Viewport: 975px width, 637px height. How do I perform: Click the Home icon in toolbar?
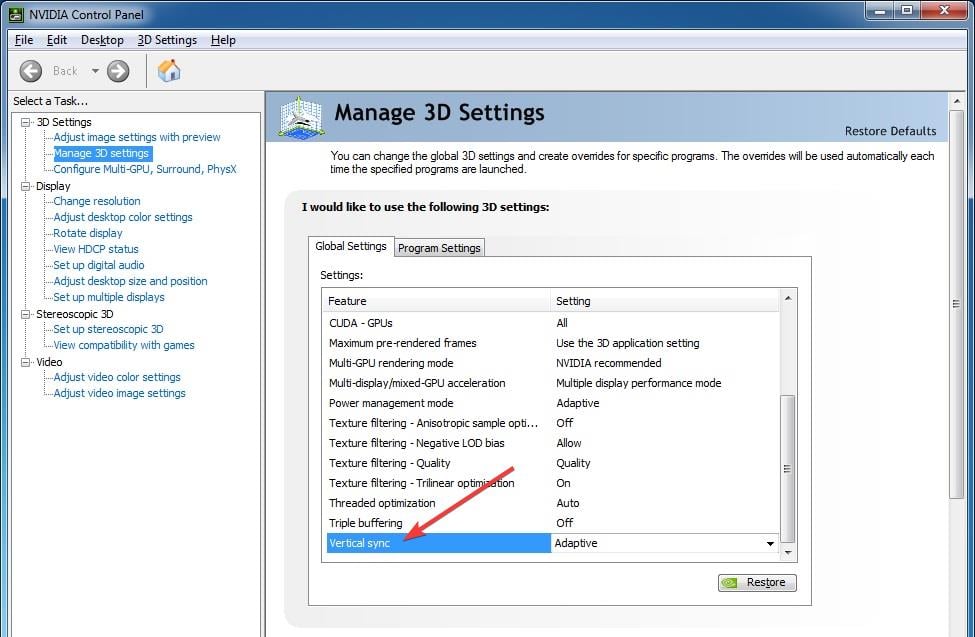tap(169, 71)
